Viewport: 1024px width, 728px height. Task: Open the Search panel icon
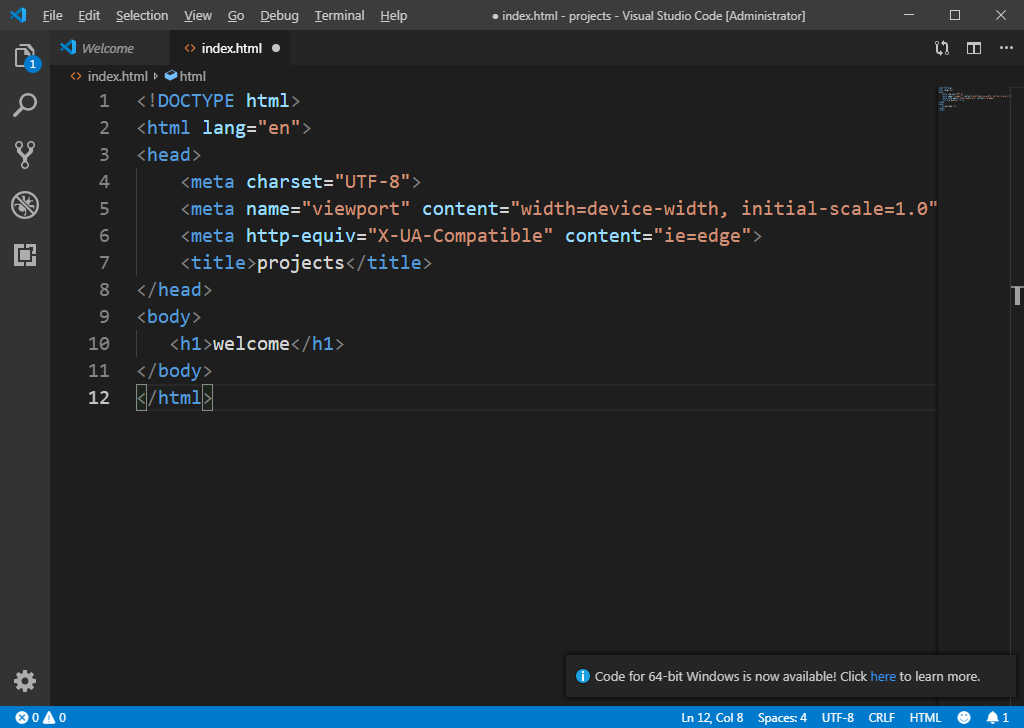coord(25,105)
